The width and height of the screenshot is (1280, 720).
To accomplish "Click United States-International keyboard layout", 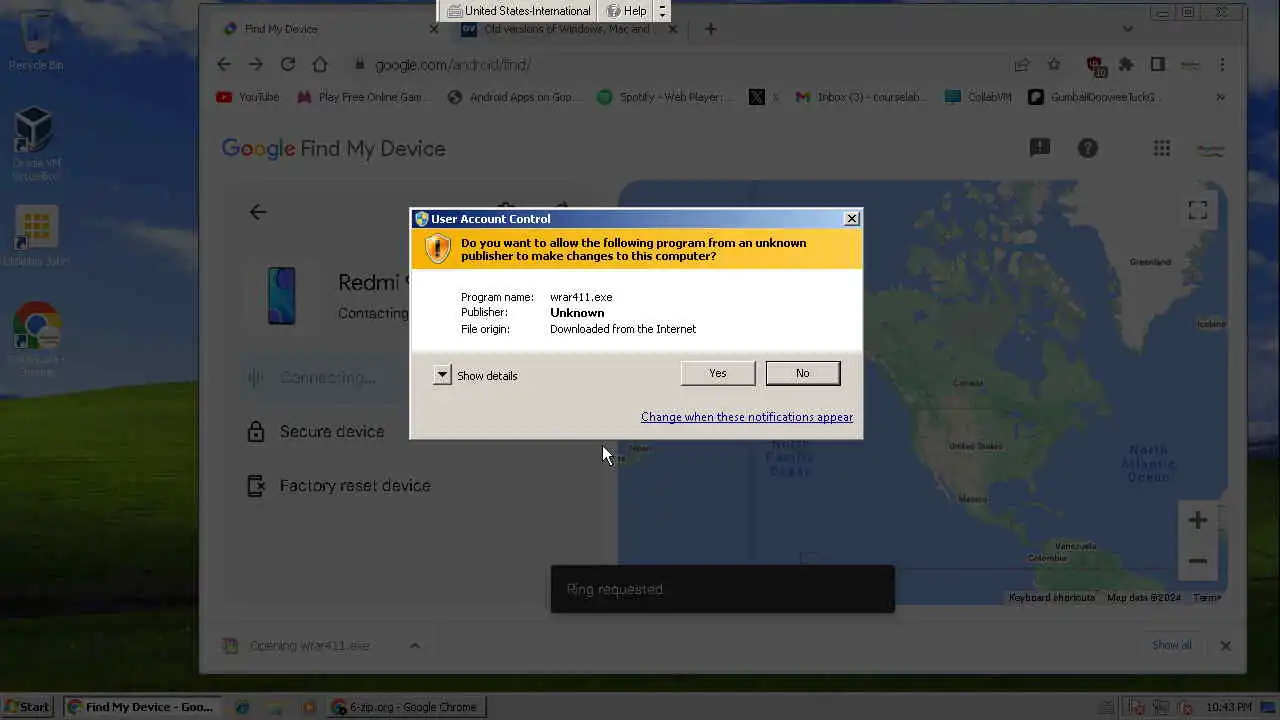I will [x=519, y=11].
